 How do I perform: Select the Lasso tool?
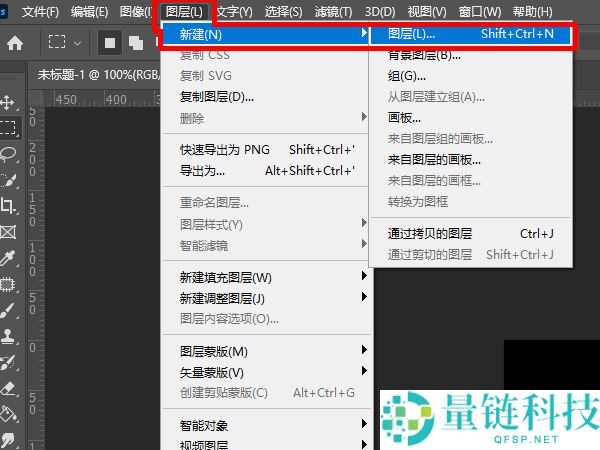(8, 154)
